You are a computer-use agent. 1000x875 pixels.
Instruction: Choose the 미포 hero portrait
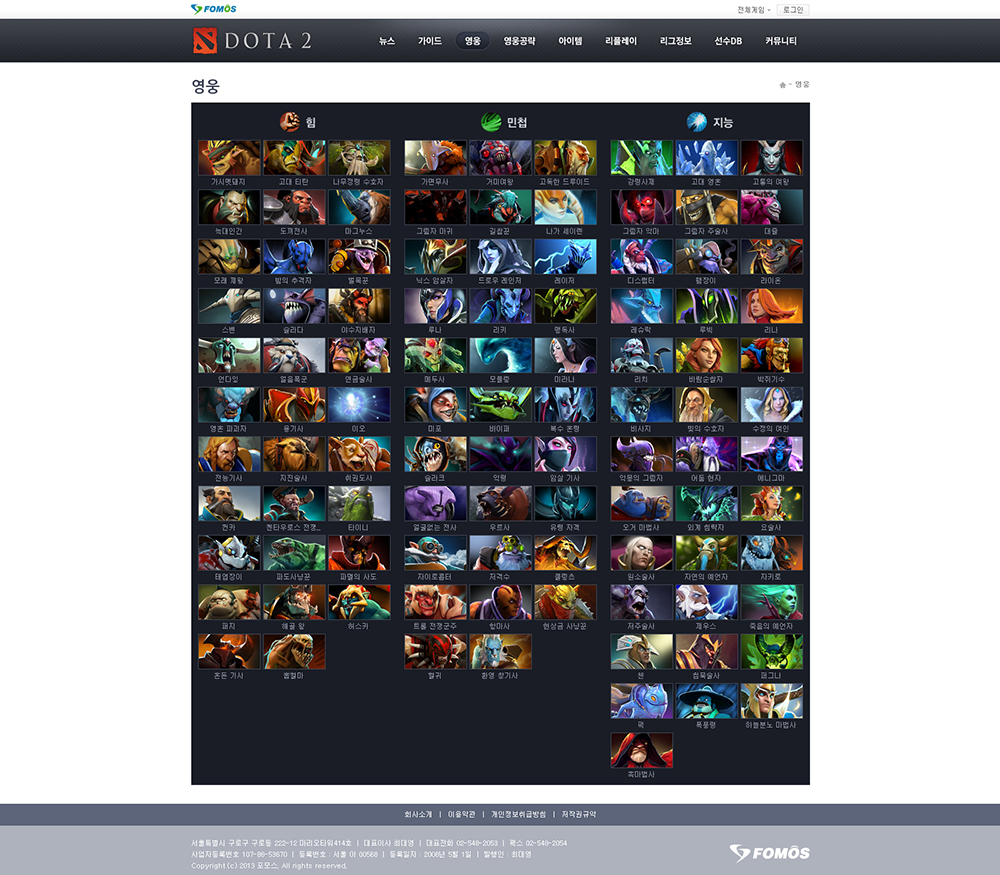coord(435,405)
